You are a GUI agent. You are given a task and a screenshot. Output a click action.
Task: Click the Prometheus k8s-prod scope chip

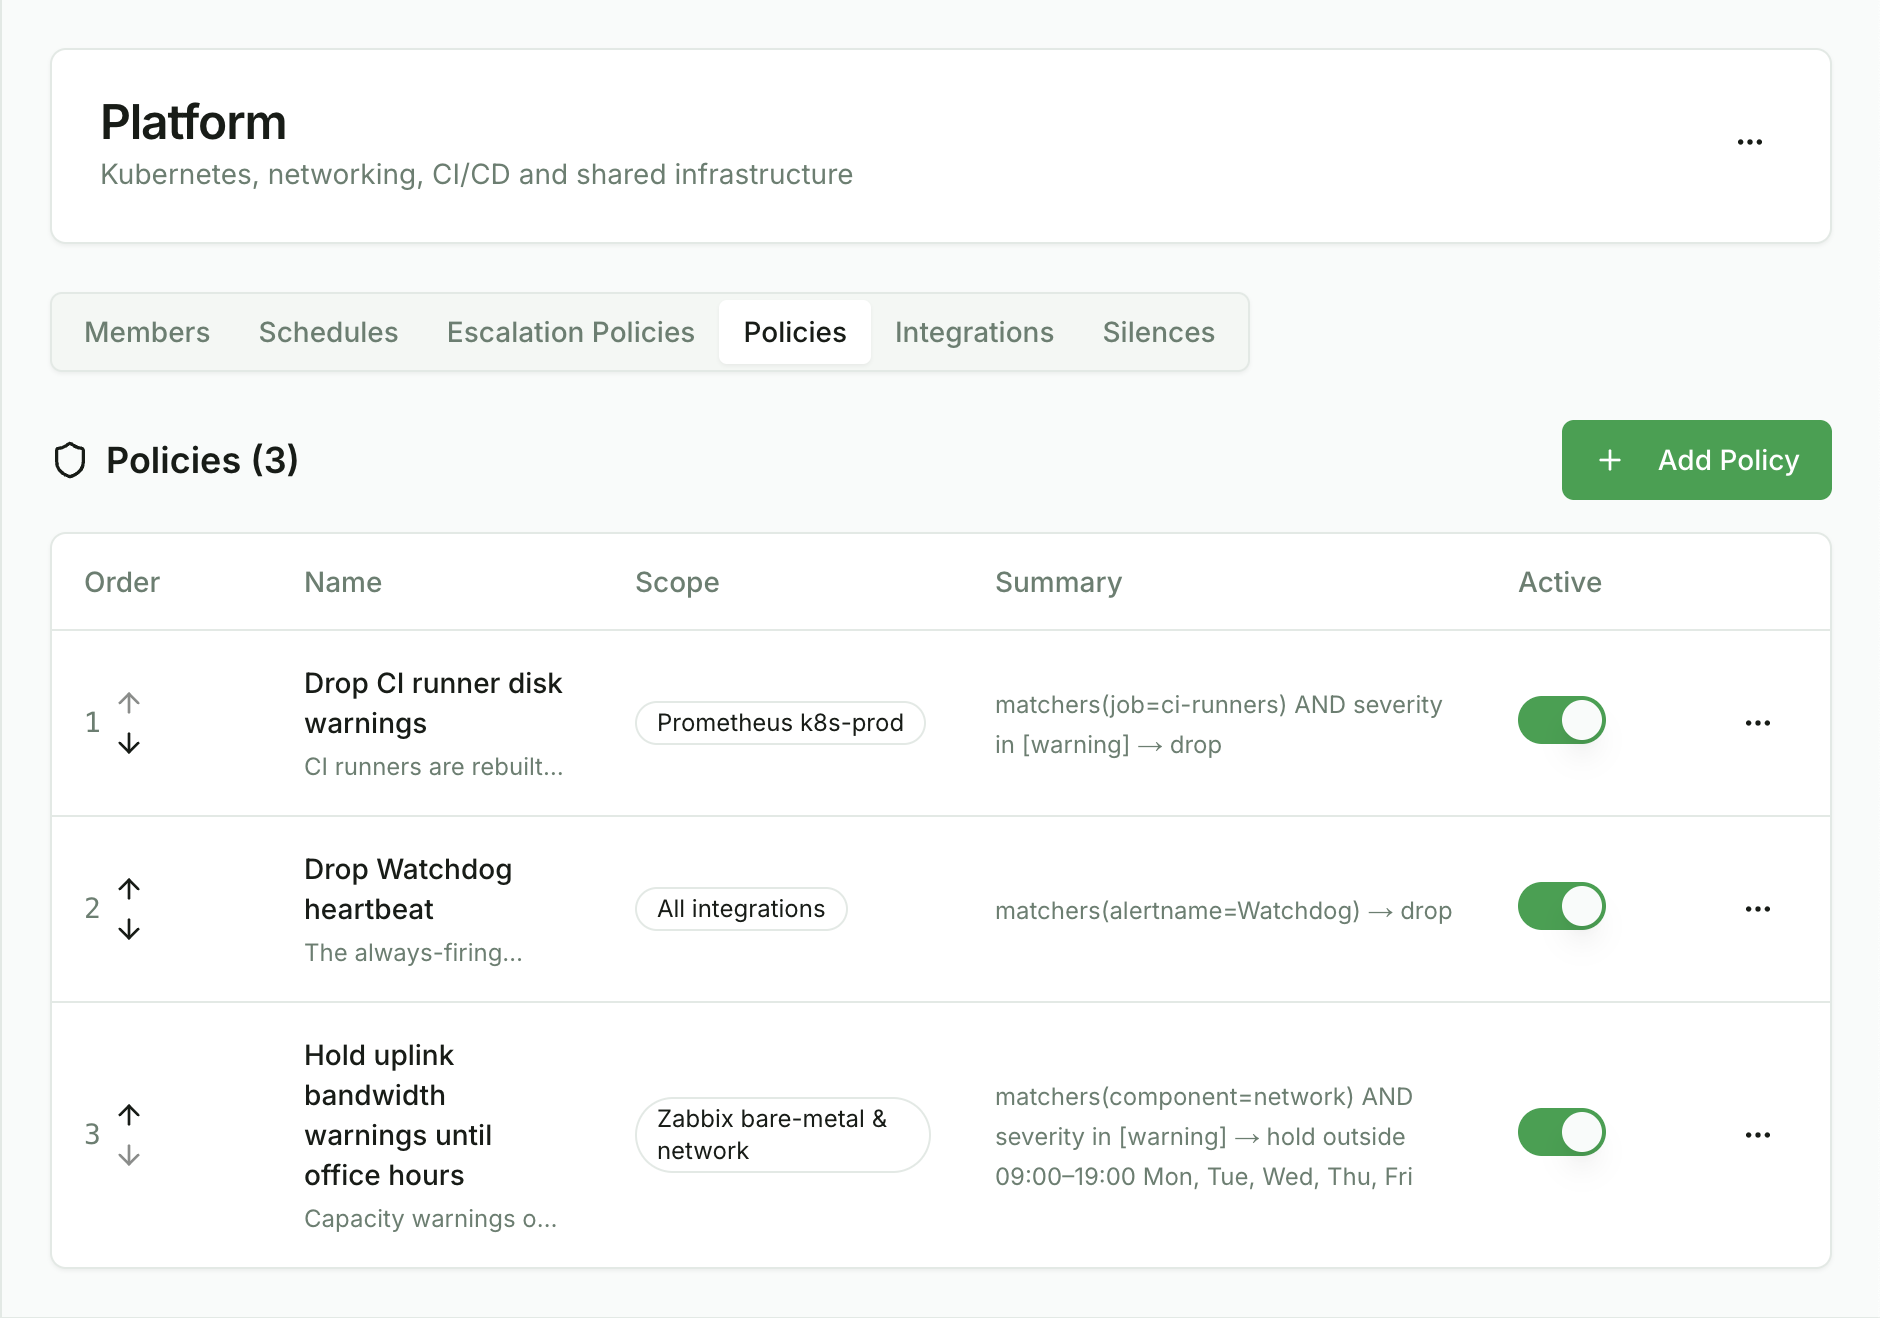[x=780, y=723]
